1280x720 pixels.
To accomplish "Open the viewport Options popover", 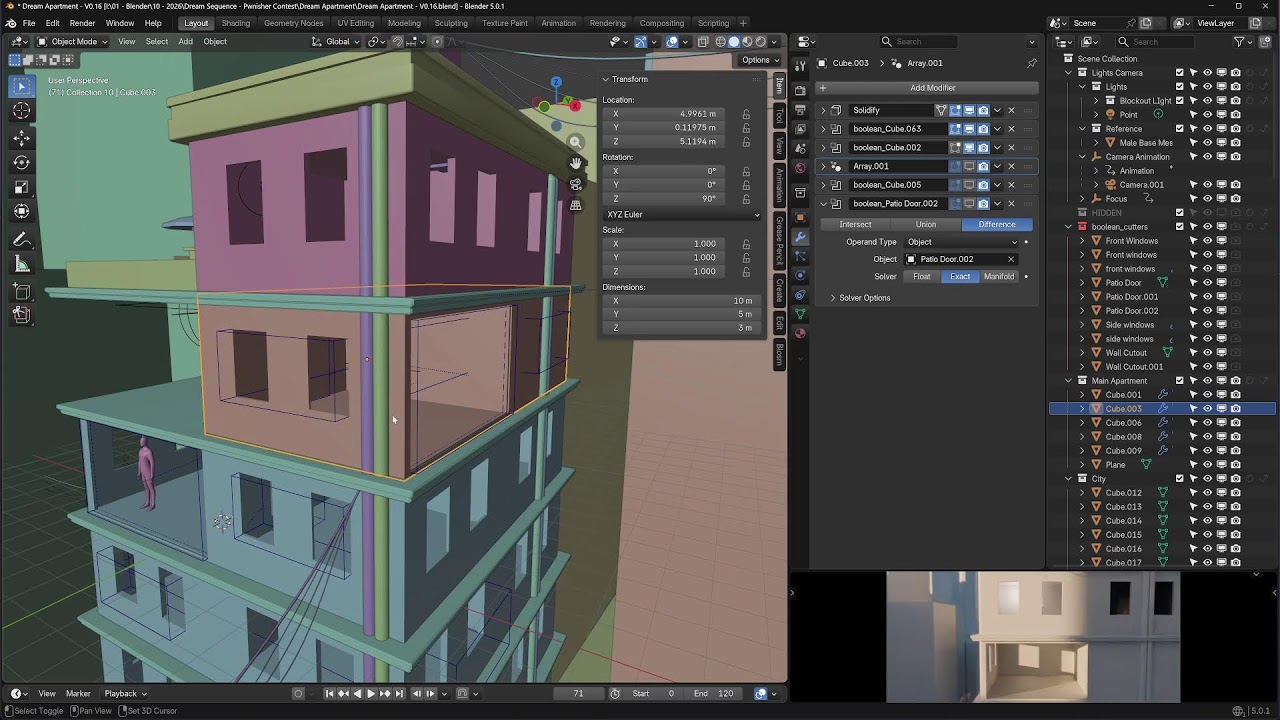I will coord(760,60).
